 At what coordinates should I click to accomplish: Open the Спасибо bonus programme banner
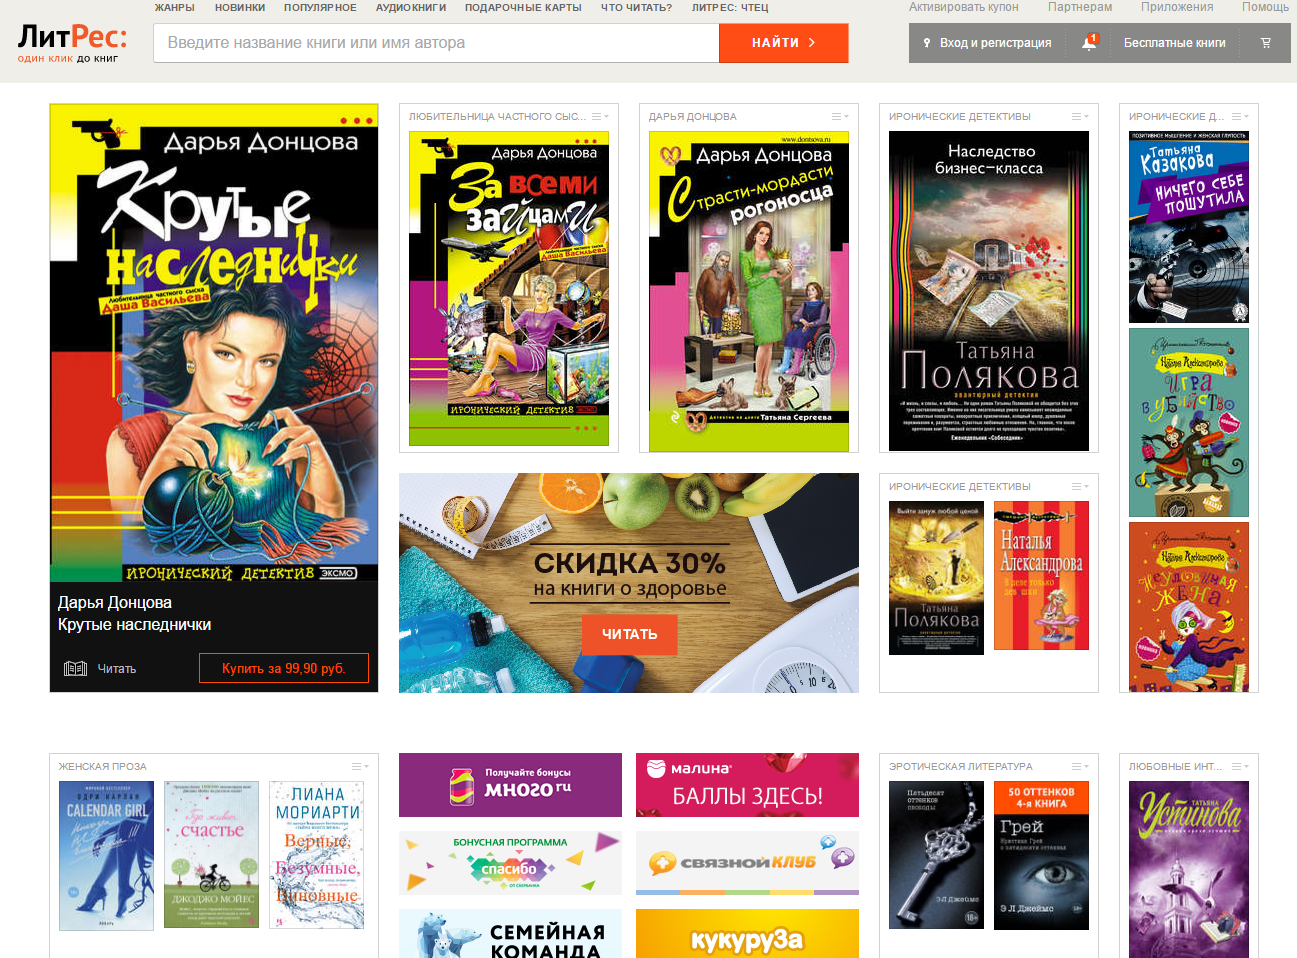click(510, 863)
